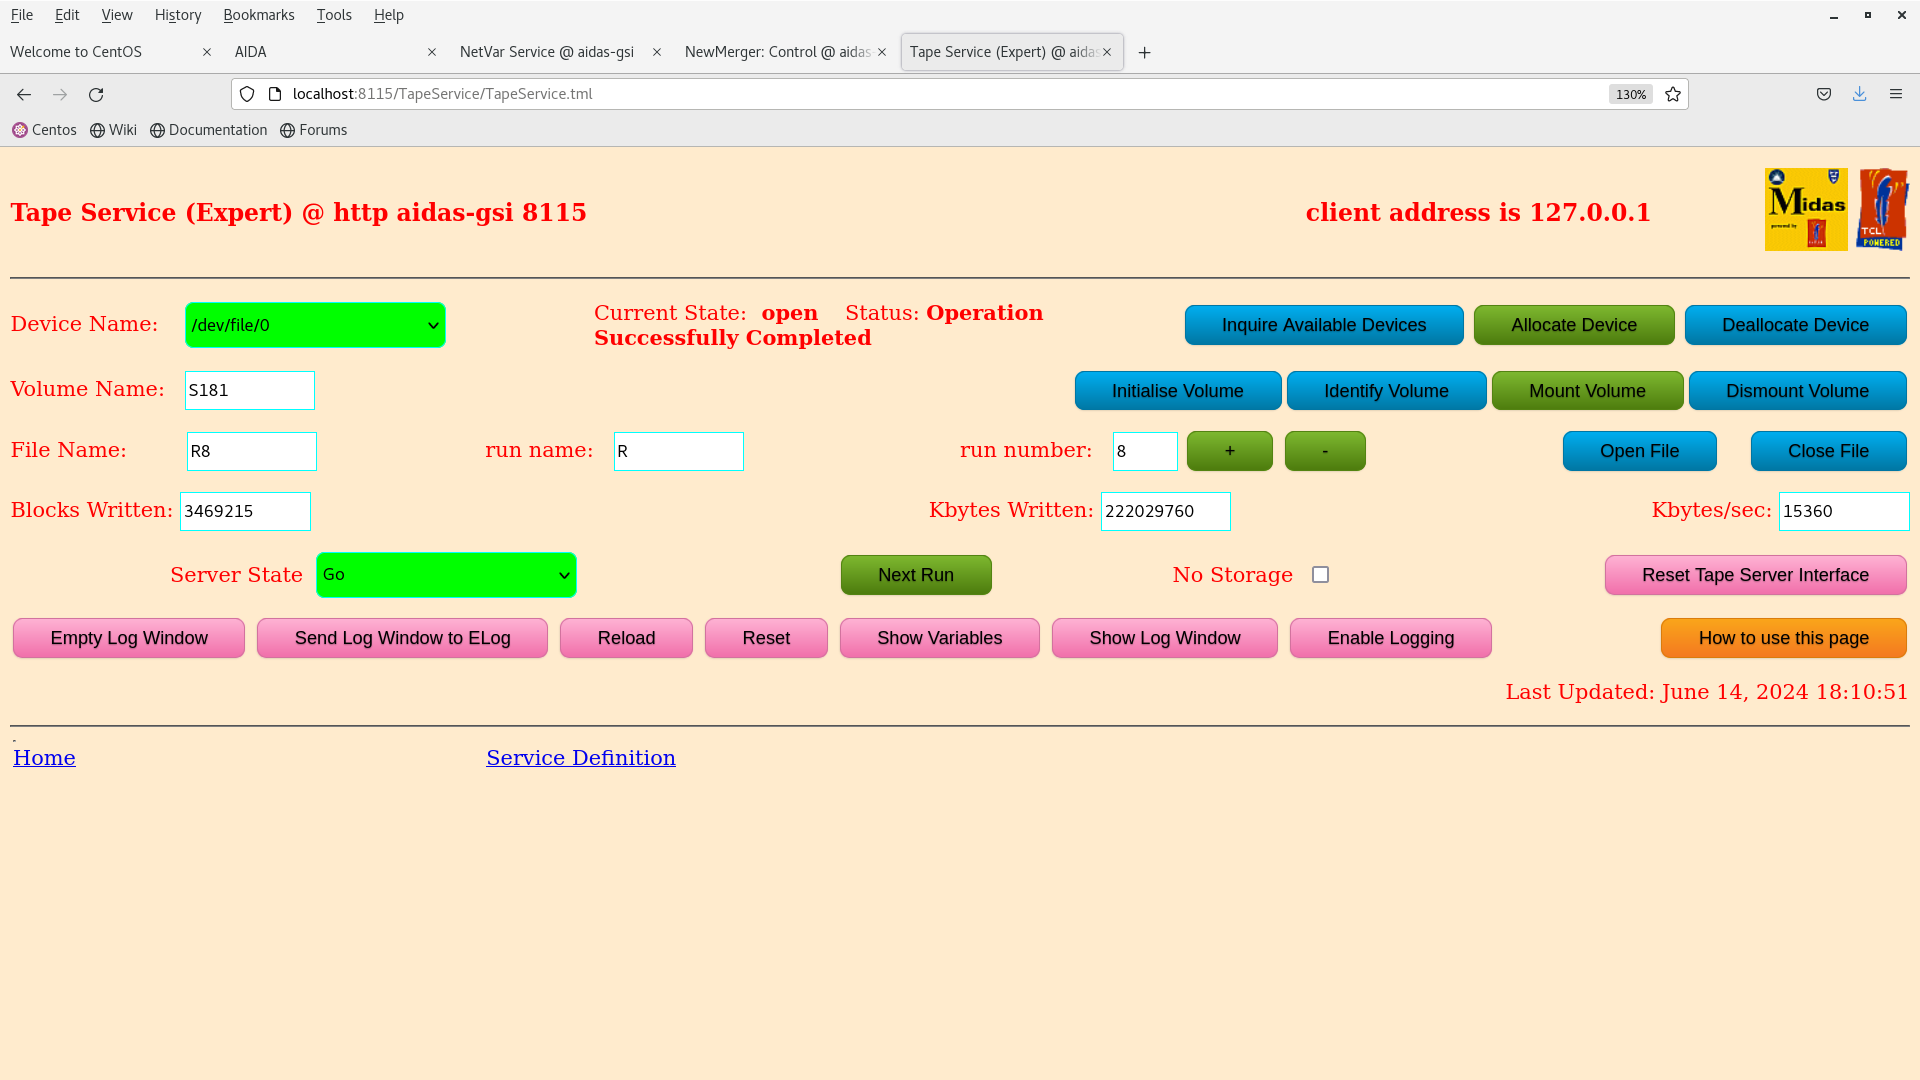1920x1080 pixels.
Task: Click the Volume Name input field
Action: (x=250, y=390)
